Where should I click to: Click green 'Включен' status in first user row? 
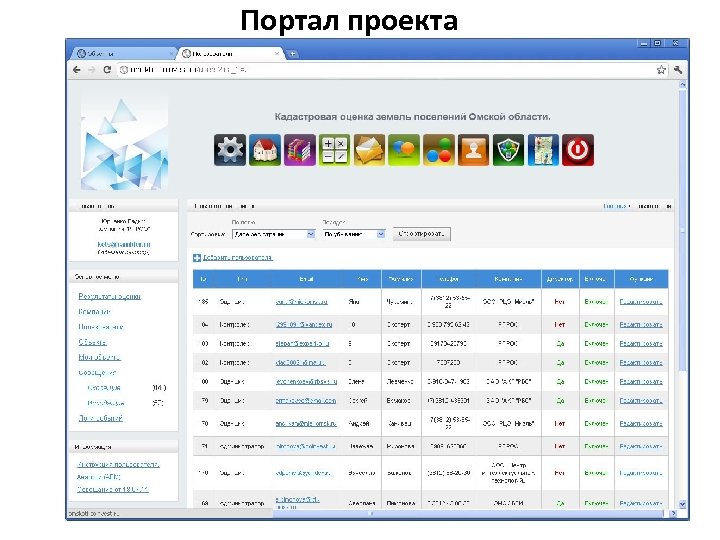(x=596, y=302)
